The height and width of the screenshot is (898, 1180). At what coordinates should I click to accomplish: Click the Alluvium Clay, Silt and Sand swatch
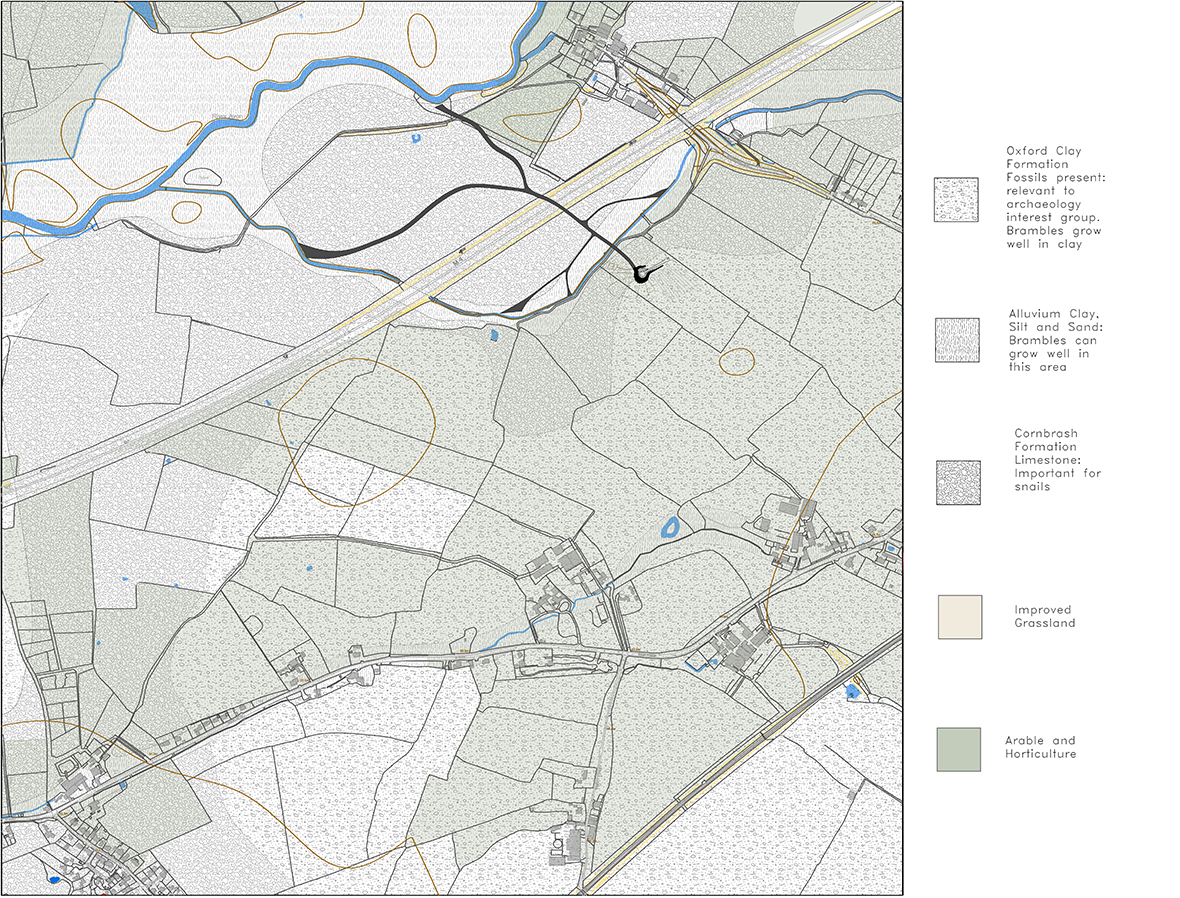[957, 339]
